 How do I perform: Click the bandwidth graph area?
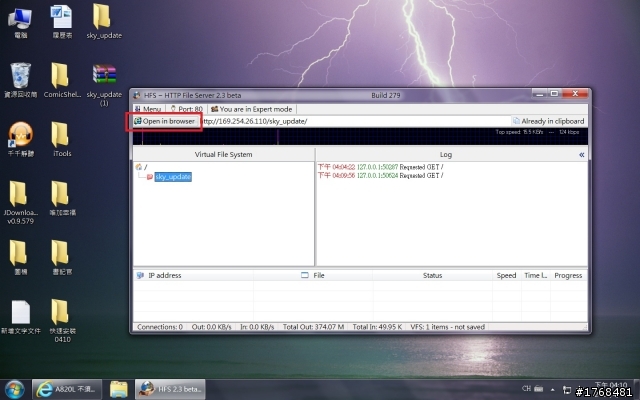coord(360,137)
